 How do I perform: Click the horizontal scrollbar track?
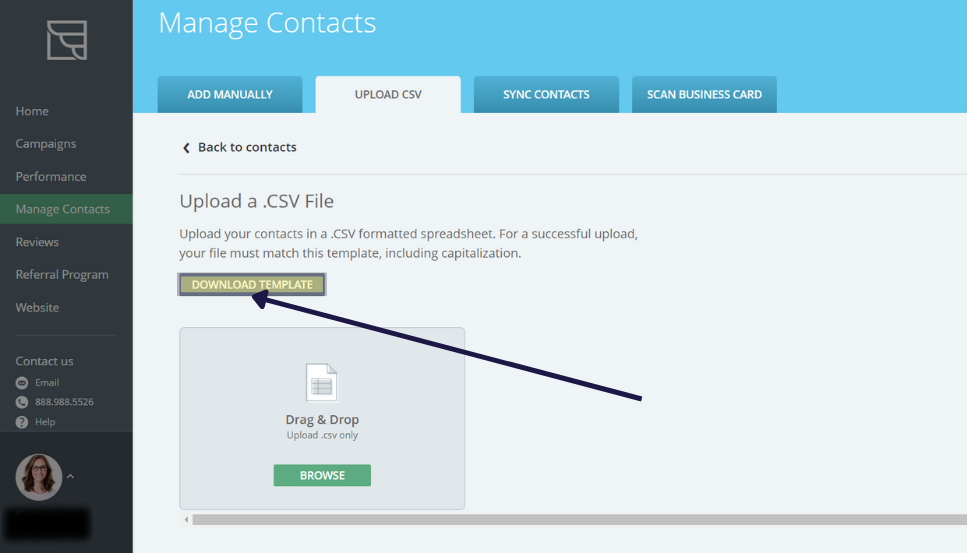coord(580,520)
